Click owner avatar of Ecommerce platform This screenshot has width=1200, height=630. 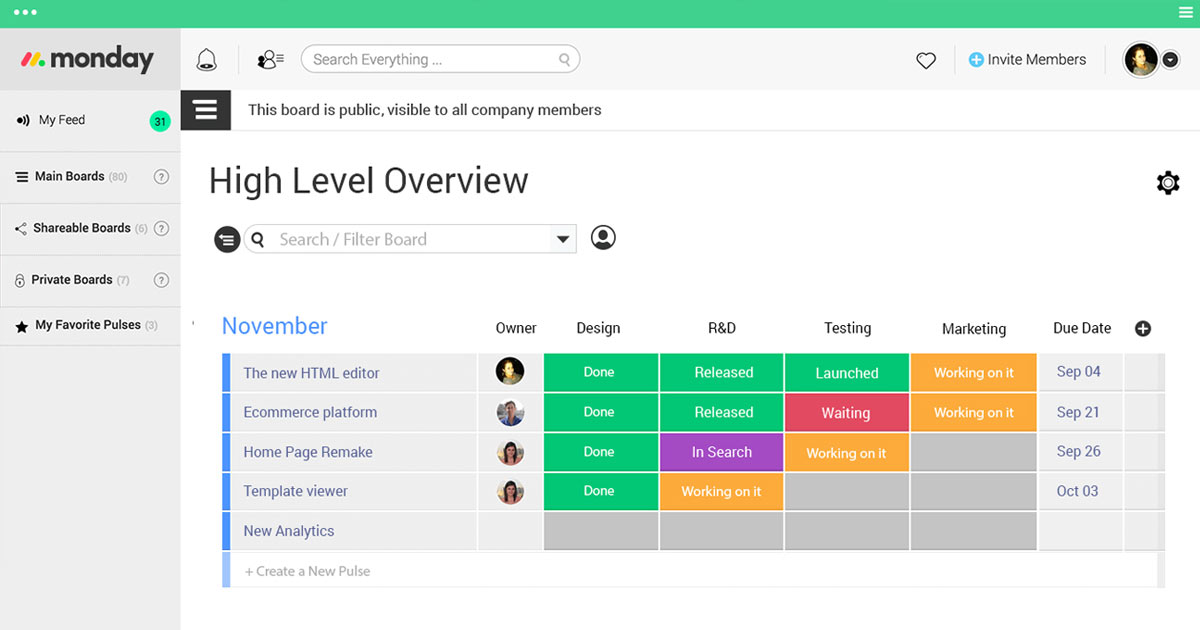pos(510,412)
